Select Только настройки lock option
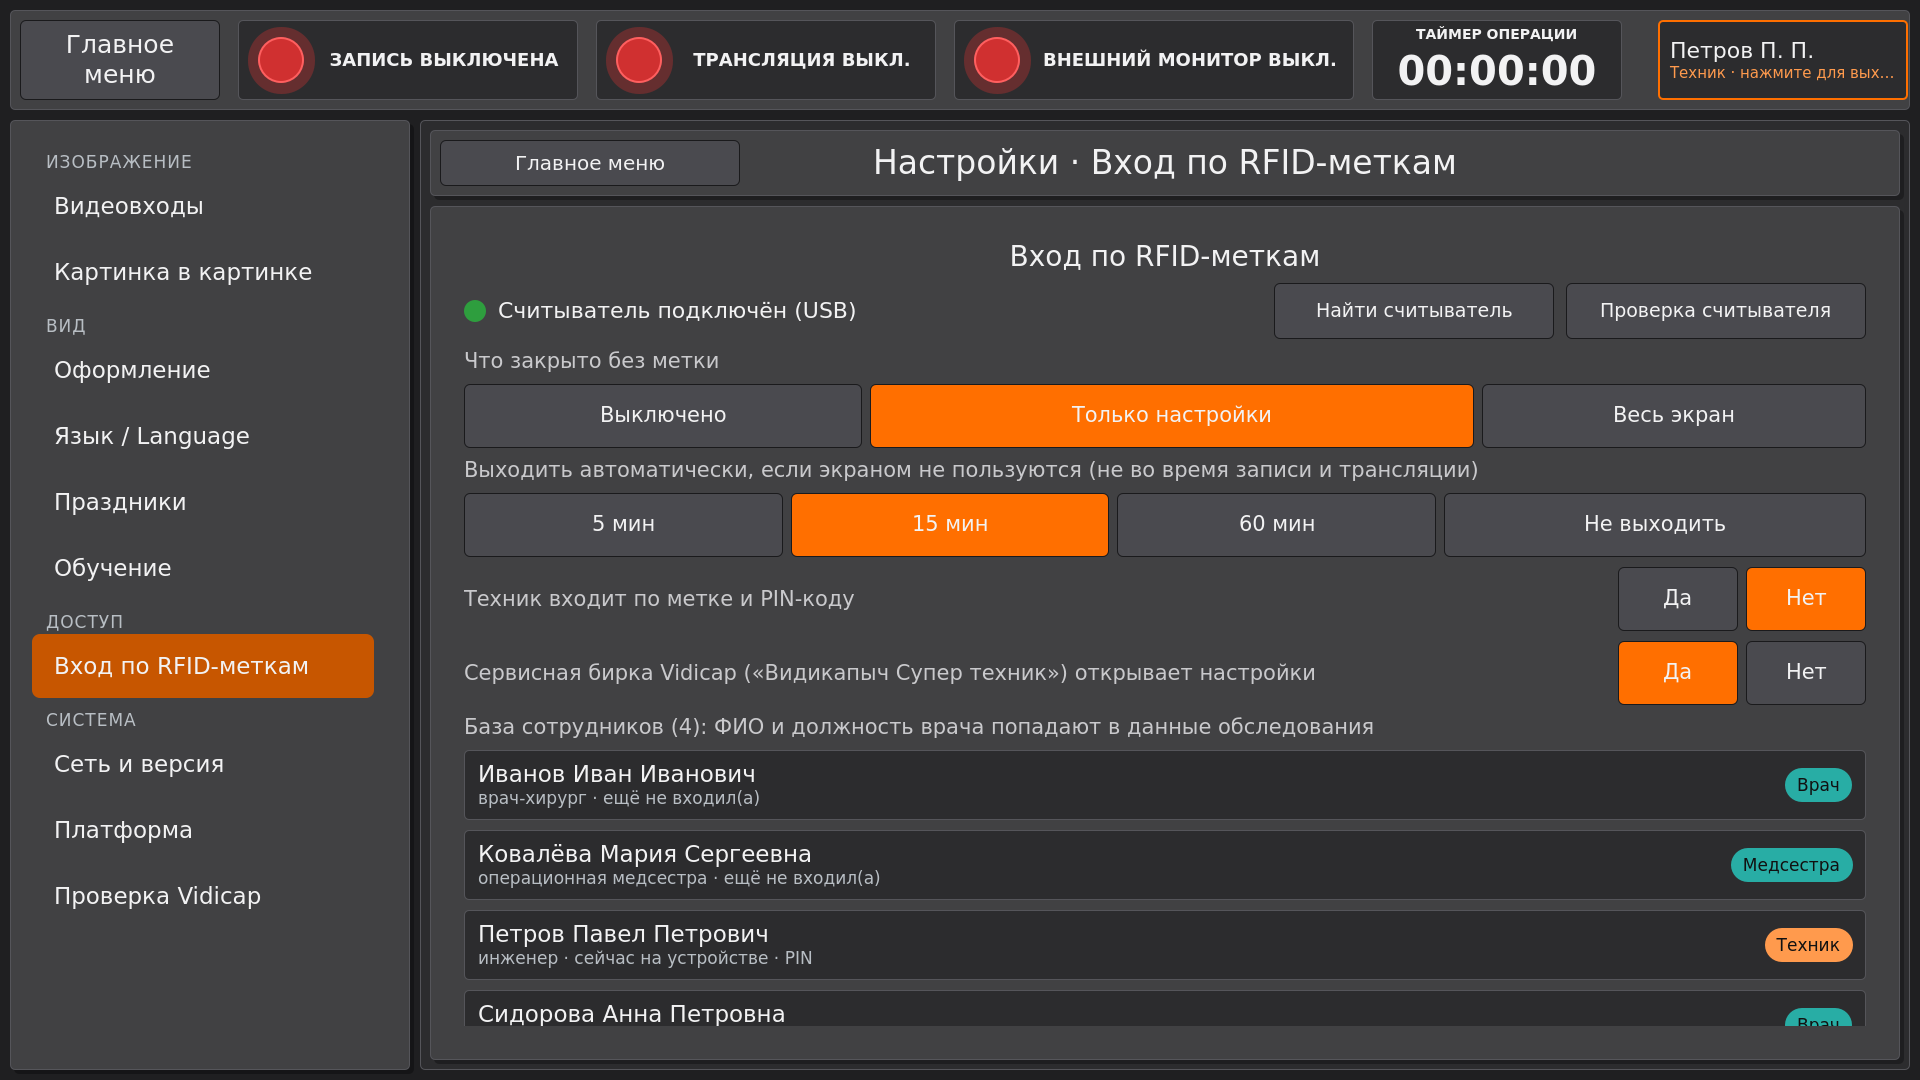The width and height of the screenshot is (1920, 1080). (x=1172, y=416)
